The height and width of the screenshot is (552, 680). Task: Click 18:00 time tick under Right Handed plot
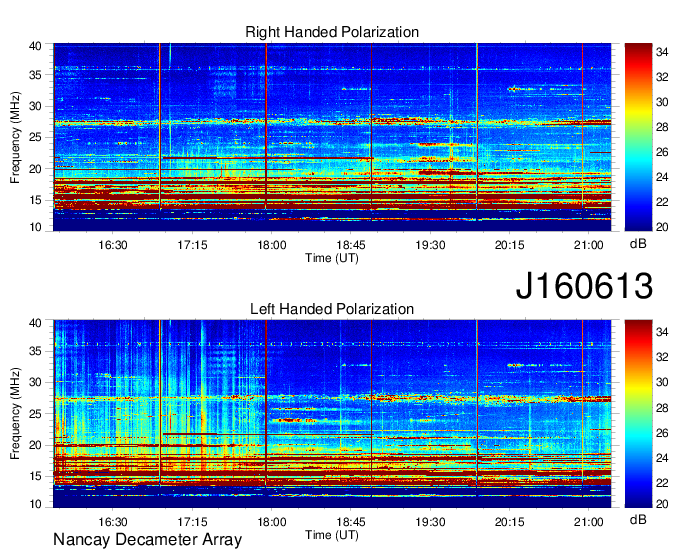[272, 245]
